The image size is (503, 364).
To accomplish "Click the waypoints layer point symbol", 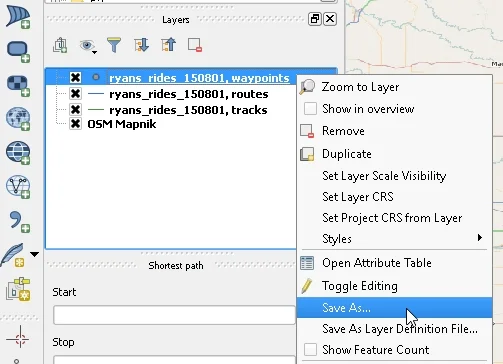I will [96, 77].
